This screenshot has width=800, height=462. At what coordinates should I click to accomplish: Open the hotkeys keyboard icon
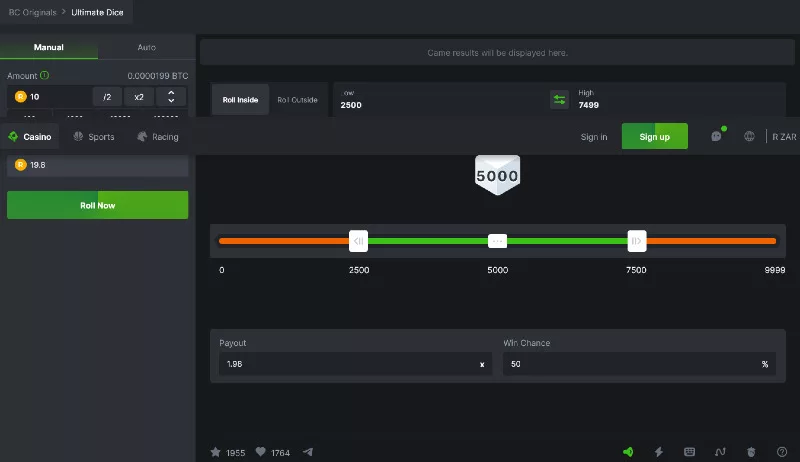(689, 452)
